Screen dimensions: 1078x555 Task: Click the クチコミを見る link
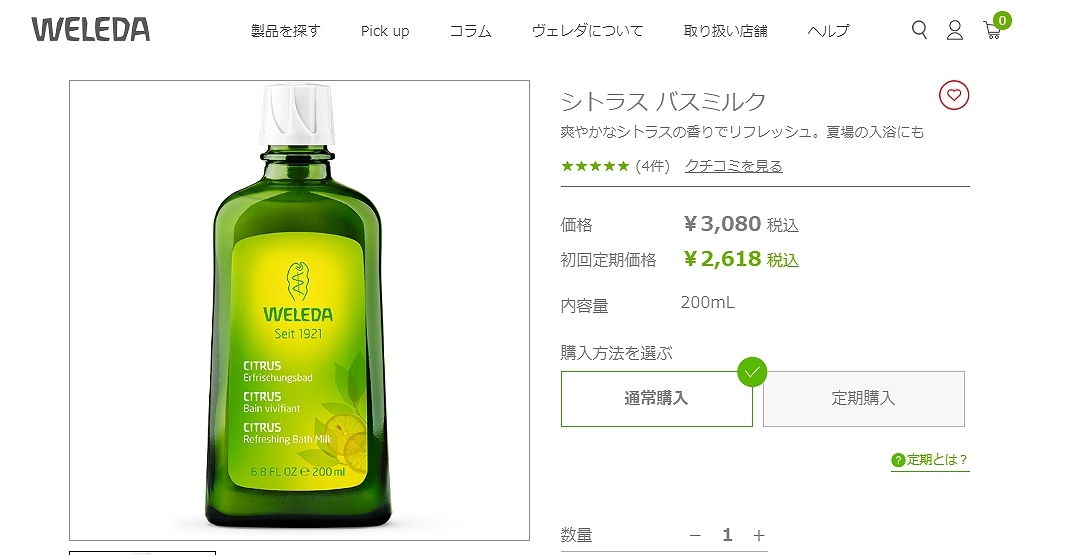pyautogui.click(x=734, y=166)
